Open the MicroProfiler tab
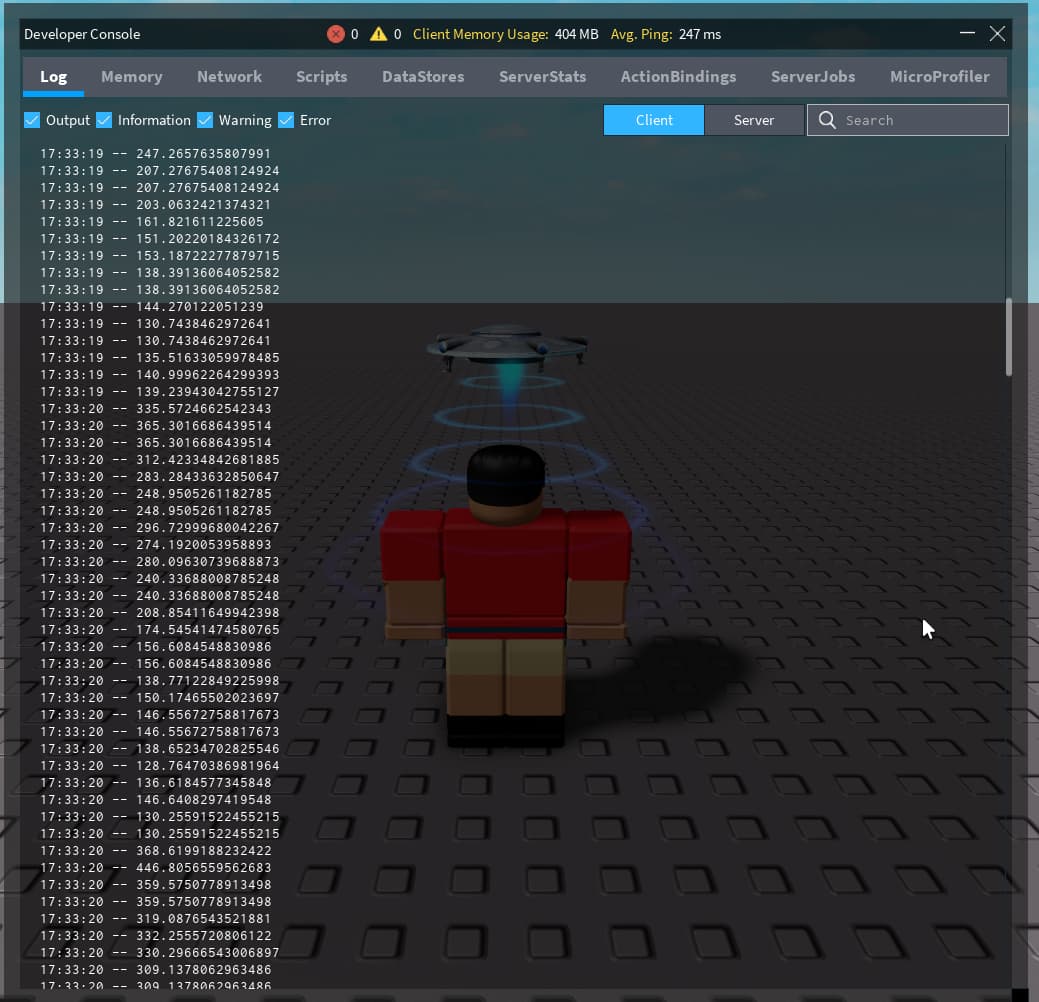 [x=940, y=77]
